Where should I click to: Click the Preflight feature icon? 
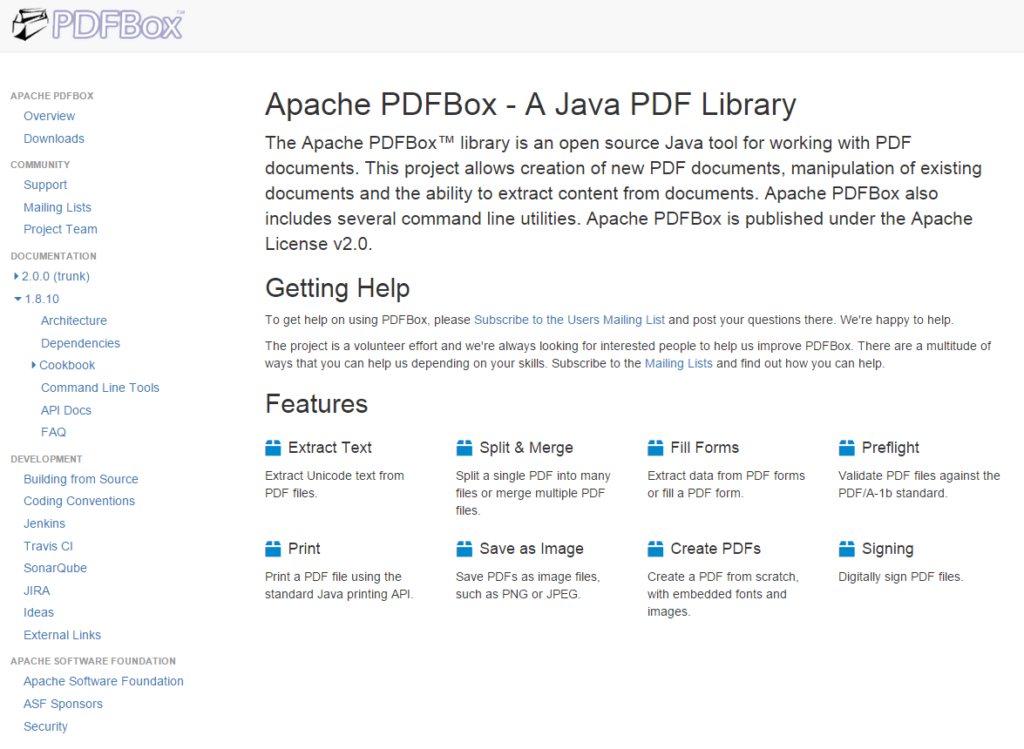(846, 448)
